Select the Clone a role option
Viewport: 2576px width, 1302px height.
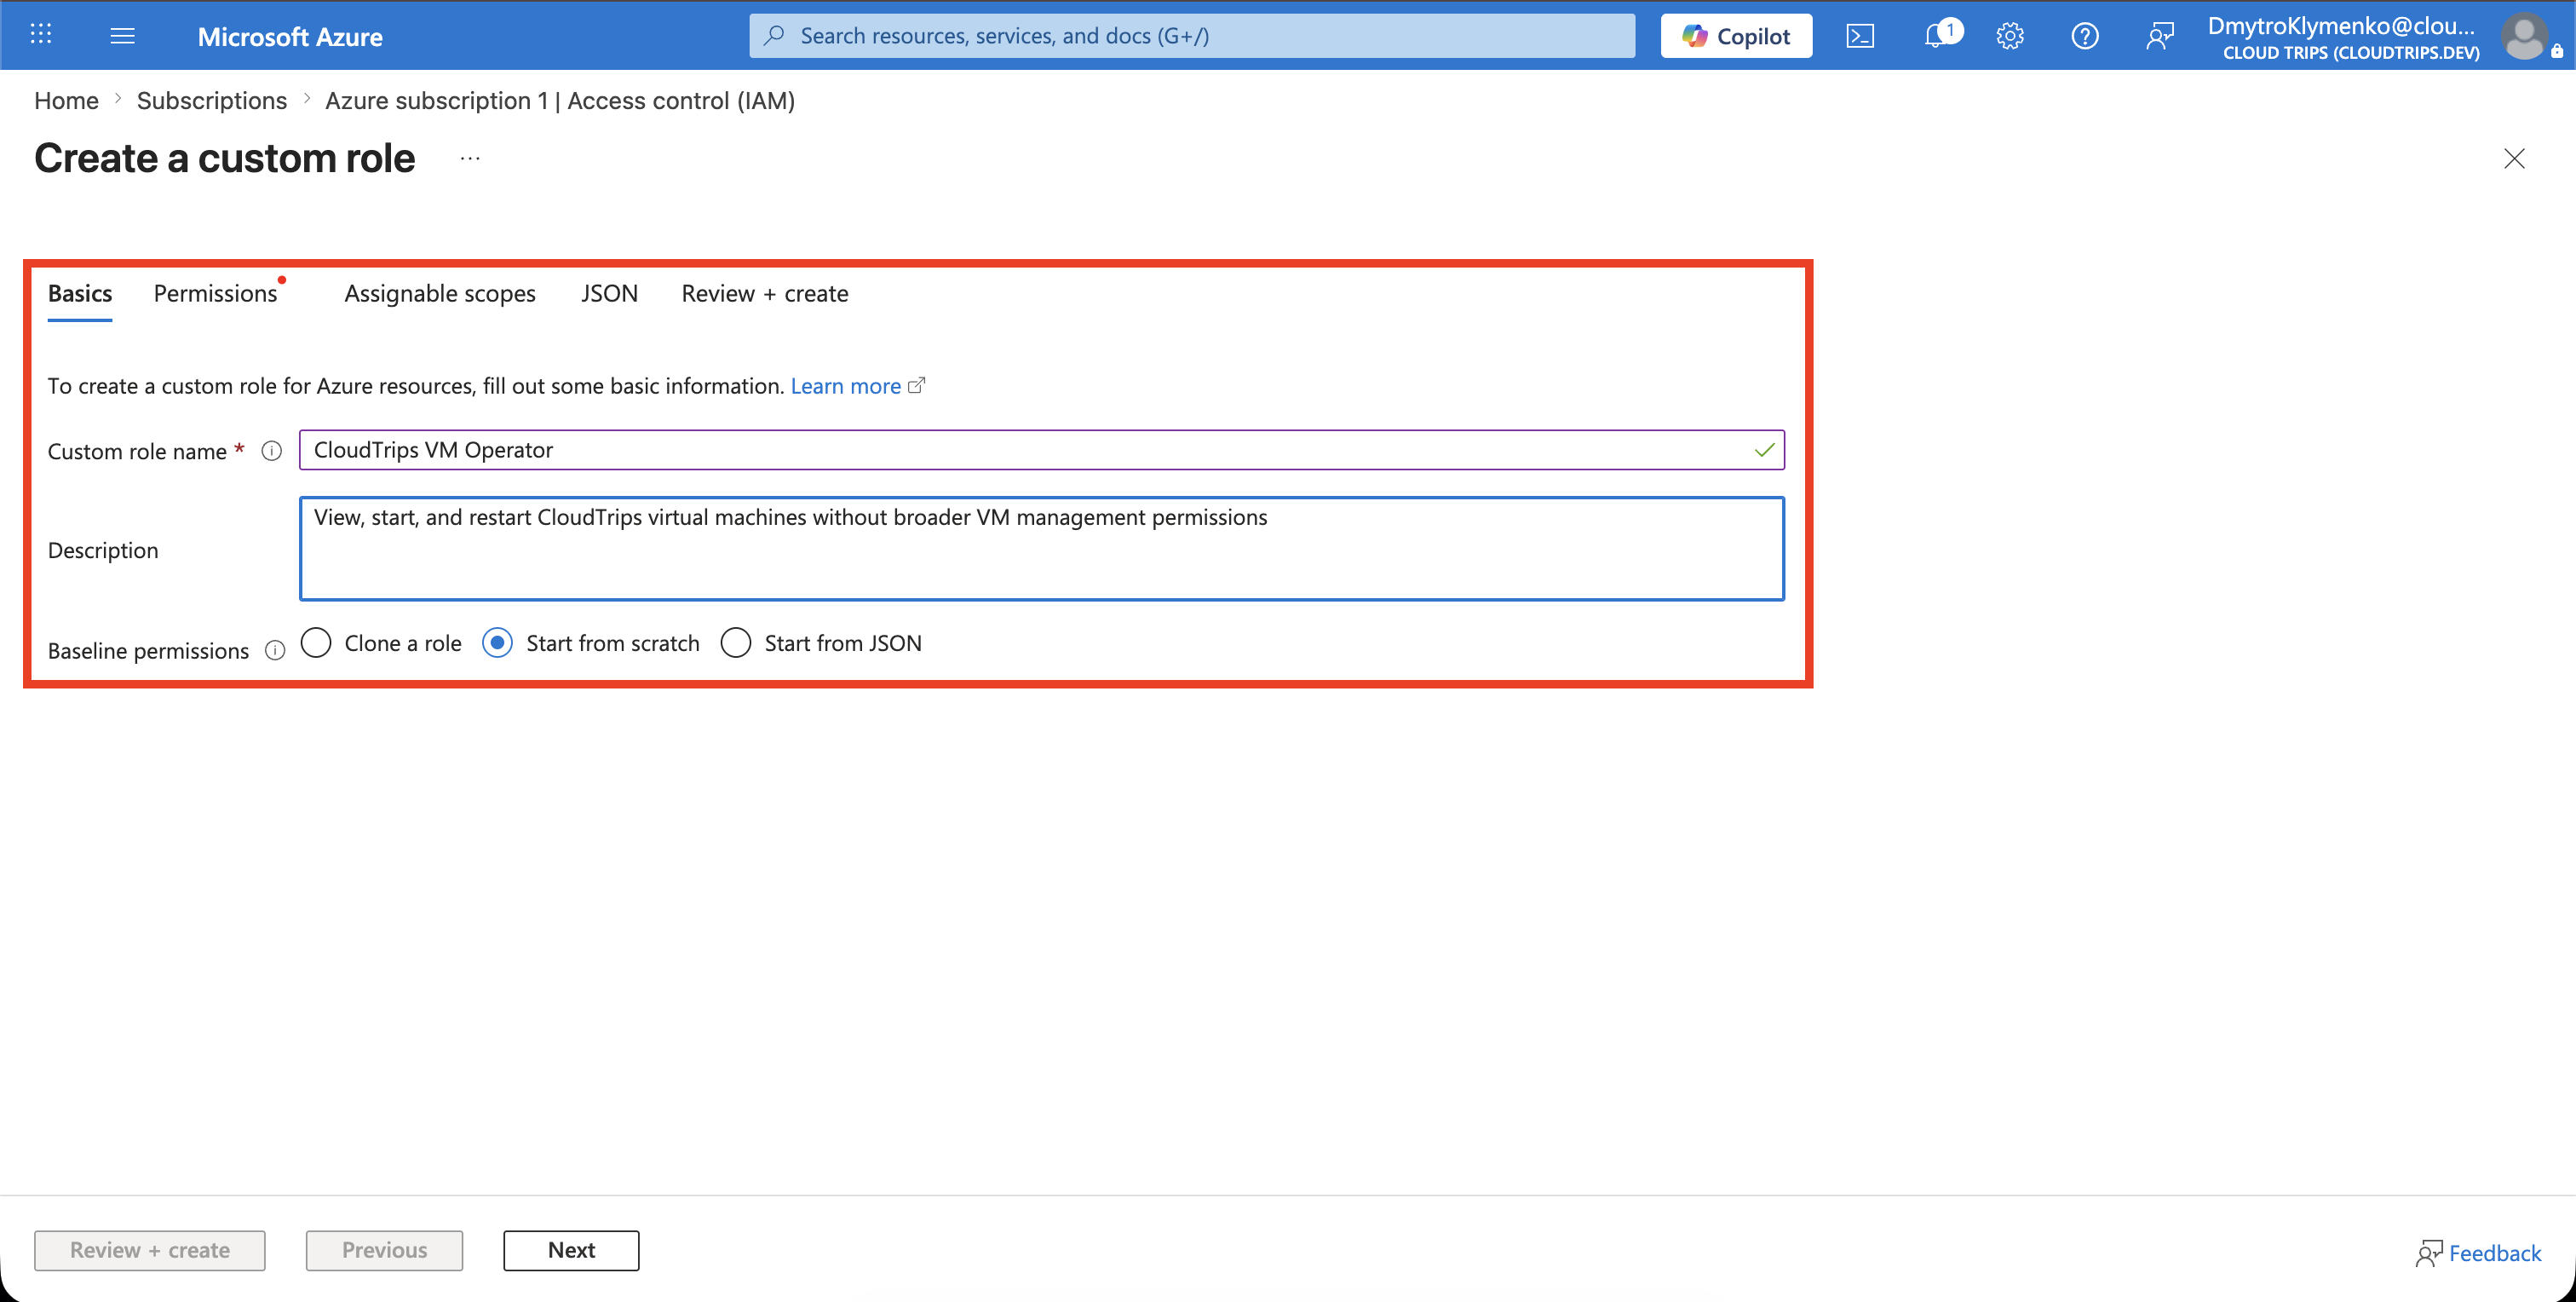(x=316, y=643)
